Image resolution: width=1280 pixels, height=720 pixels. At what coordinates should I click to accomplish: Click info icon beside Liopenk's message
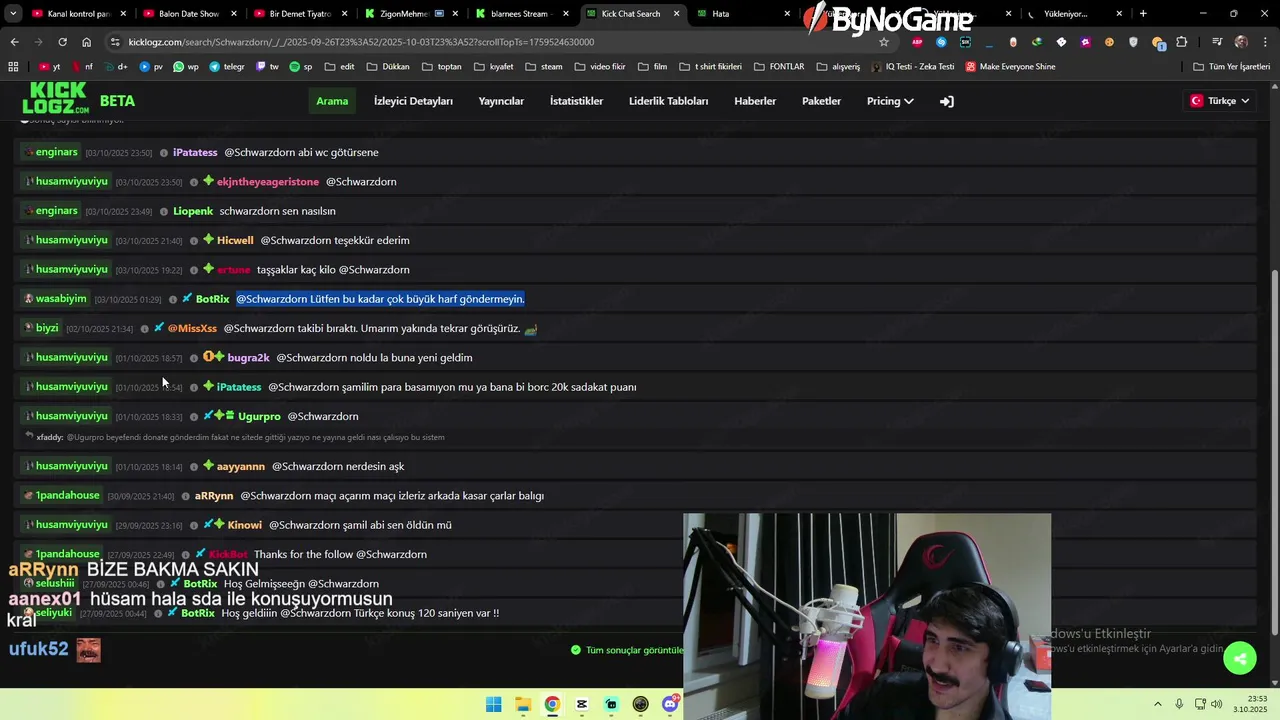click(164, 211)
